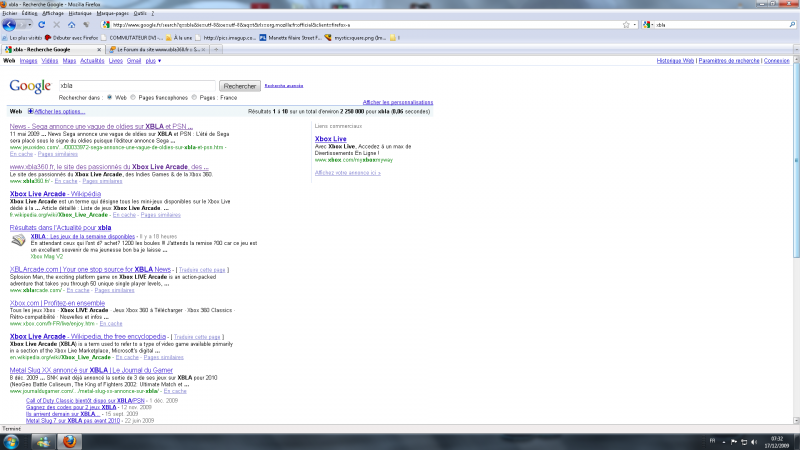Image resolution: width=800 pixels, height=450 pixels.
Task: Open the COMMUTATEUR DVI bookmark
Action: point(132,38)
